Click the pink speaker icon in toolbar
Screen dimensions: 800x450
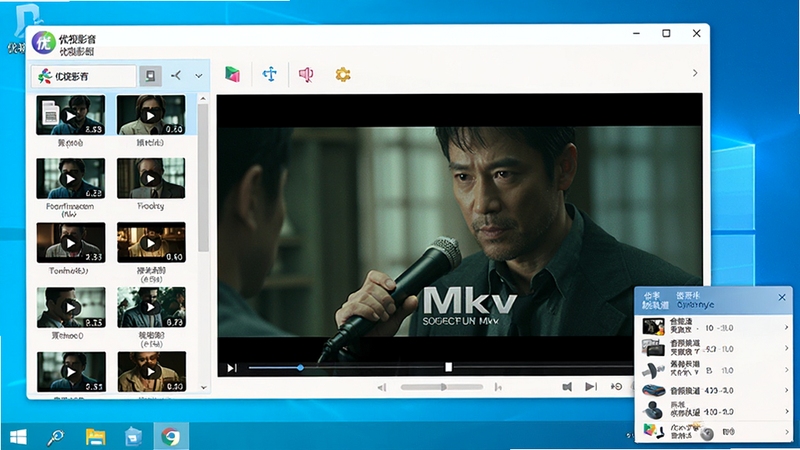(306, 75)
